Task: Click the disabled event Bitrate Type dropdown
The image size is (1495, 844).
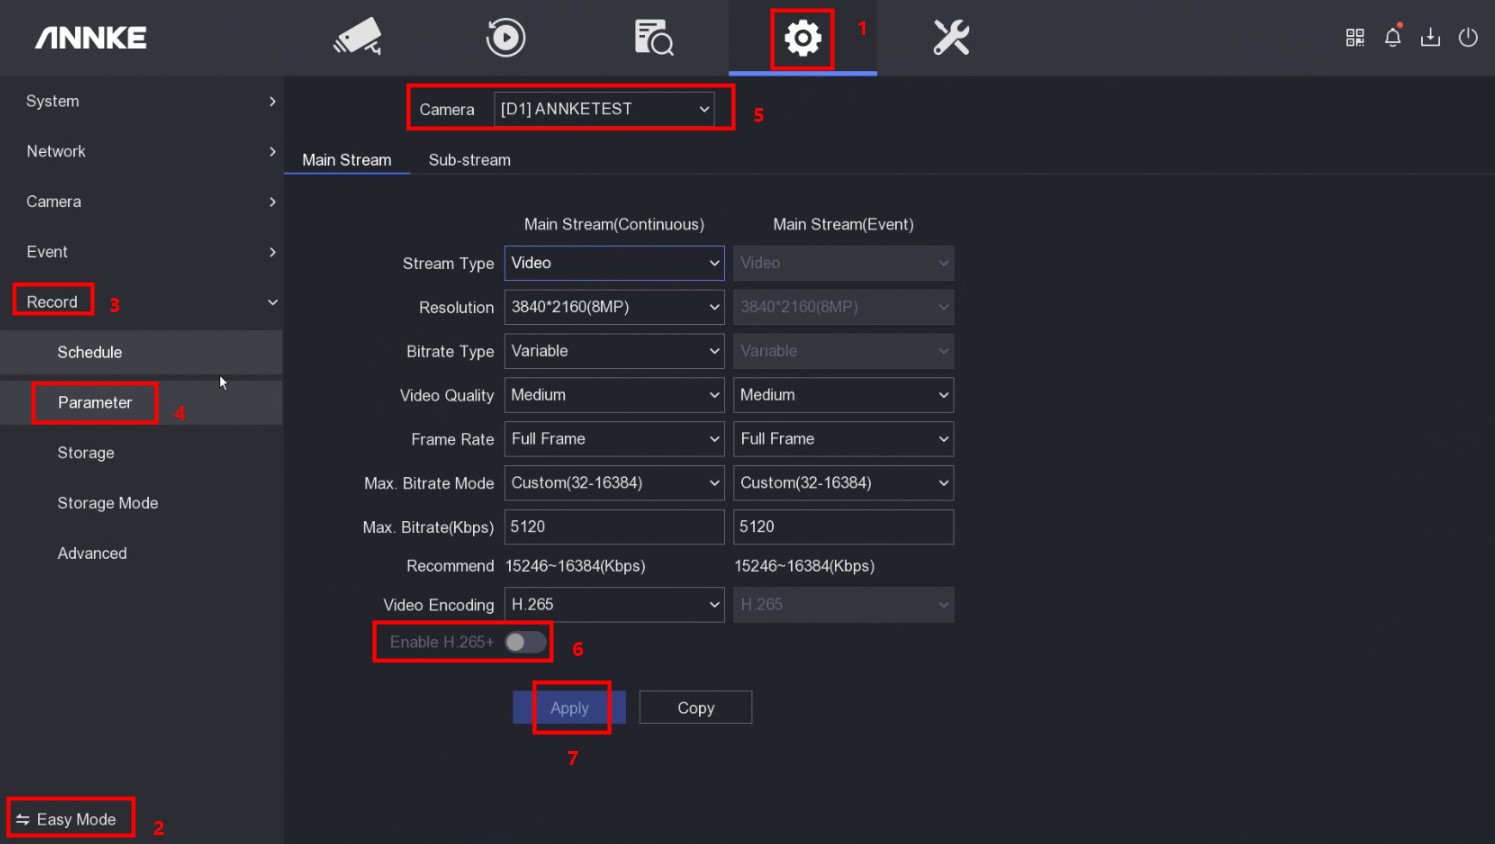Action: 843,351
